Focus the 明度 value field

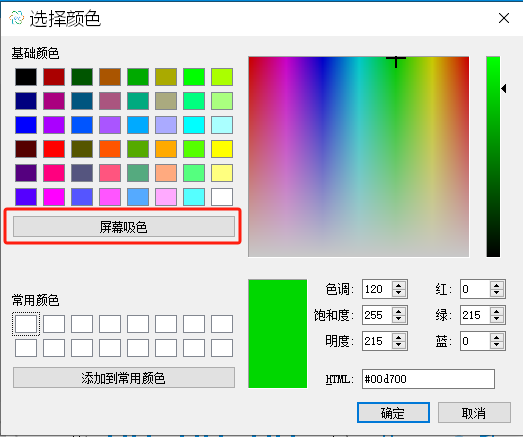coord(377,341)
